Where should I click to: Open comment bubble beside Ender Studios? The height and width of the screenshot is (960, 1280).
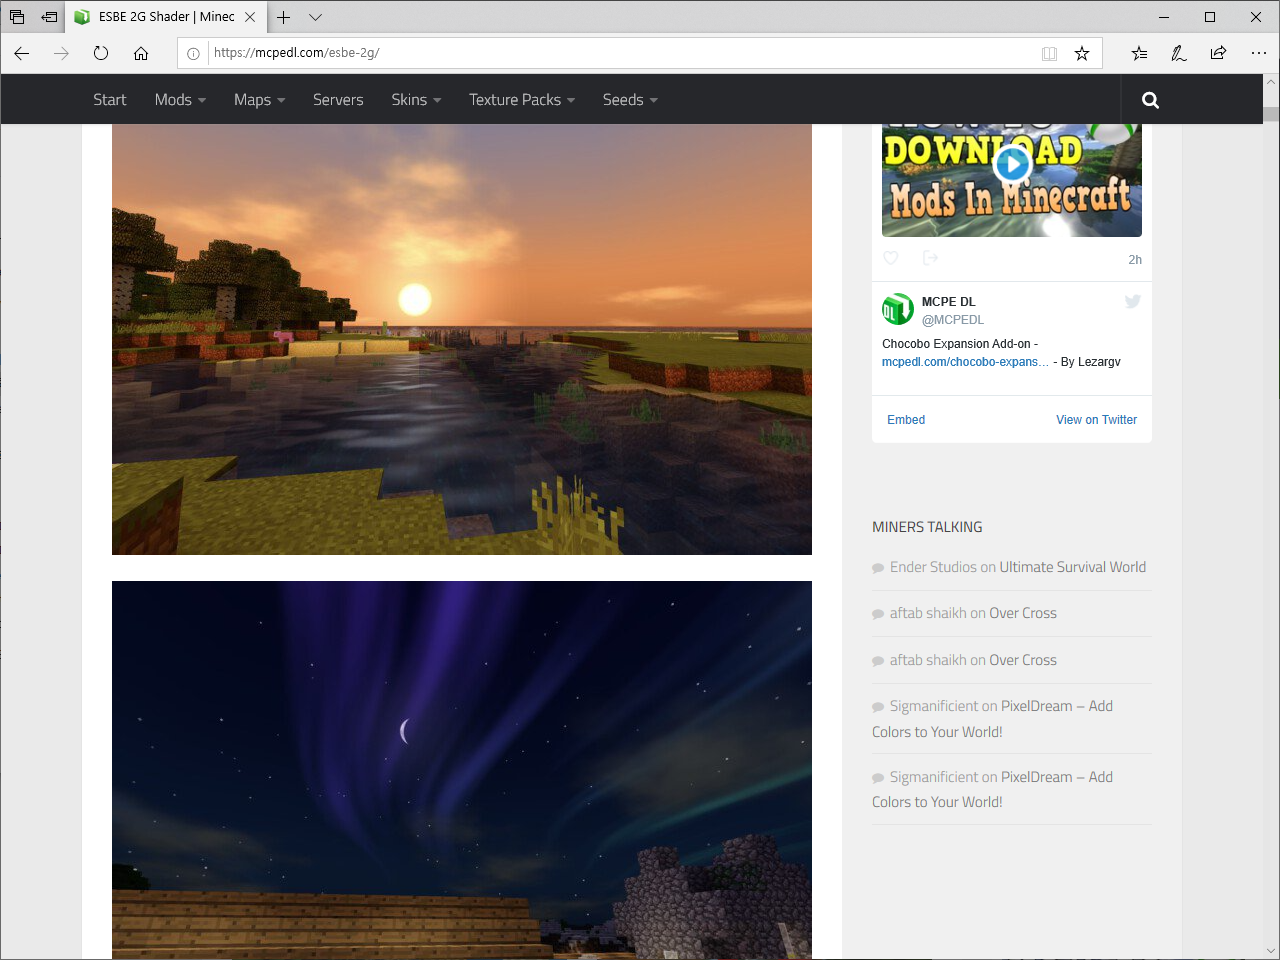(x=878, y=568)
